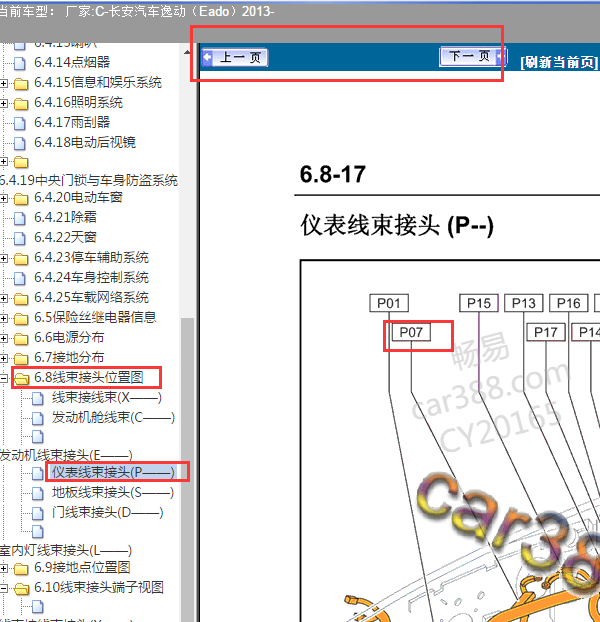
Task: Collapse the 6.8线束接头位置图 node
Action: (x=4, y=378)
